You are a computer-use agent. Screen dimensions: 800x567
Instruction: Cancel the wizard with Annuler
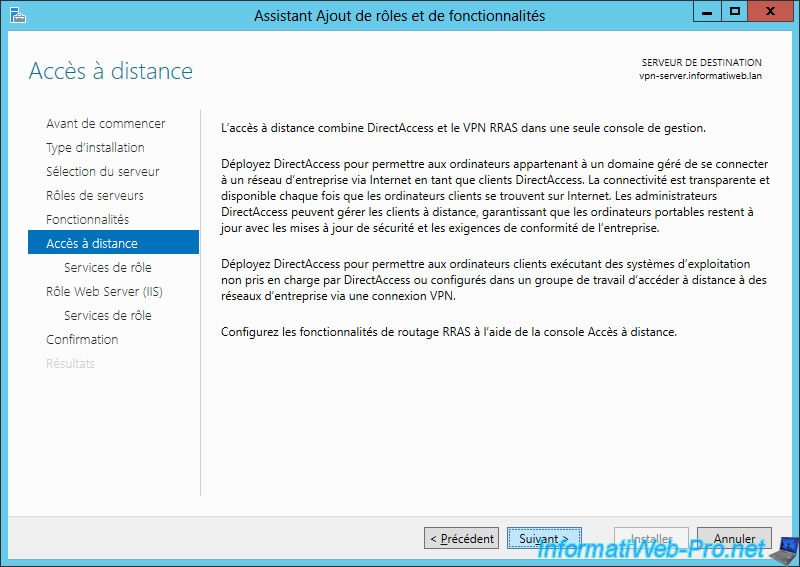[x=734, y=538]
